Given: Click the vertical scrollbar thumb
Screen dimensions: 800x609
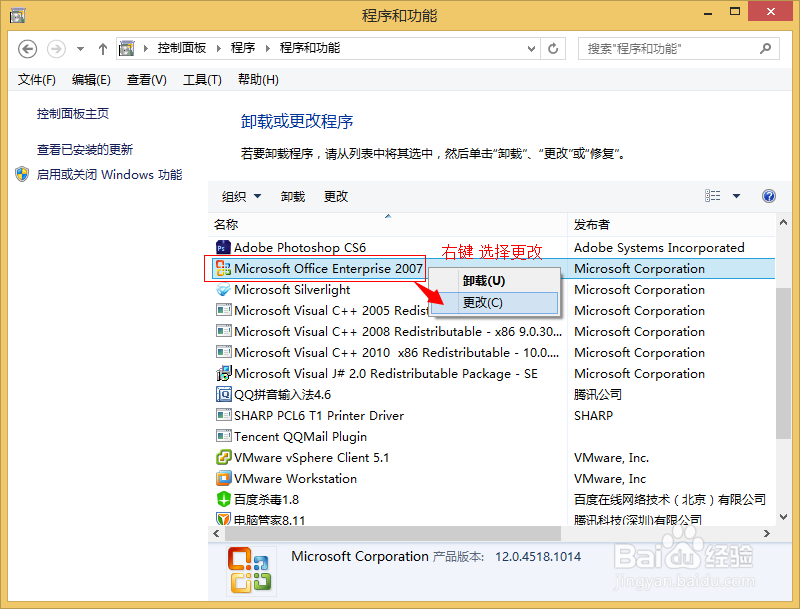Looking at the screenshot, I should pos(783,363).
